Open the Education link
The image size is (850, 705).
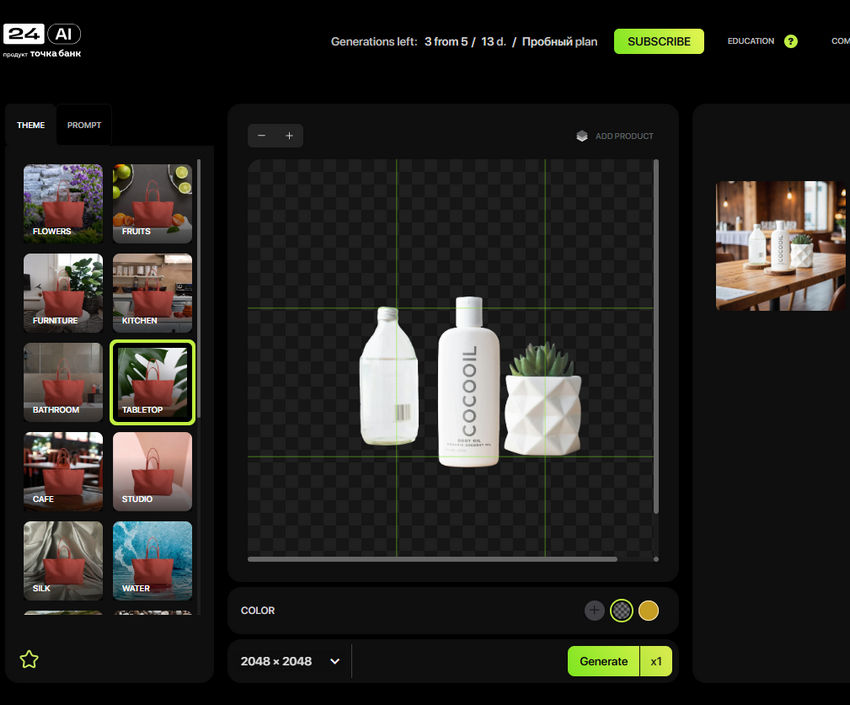pos(751,41)
